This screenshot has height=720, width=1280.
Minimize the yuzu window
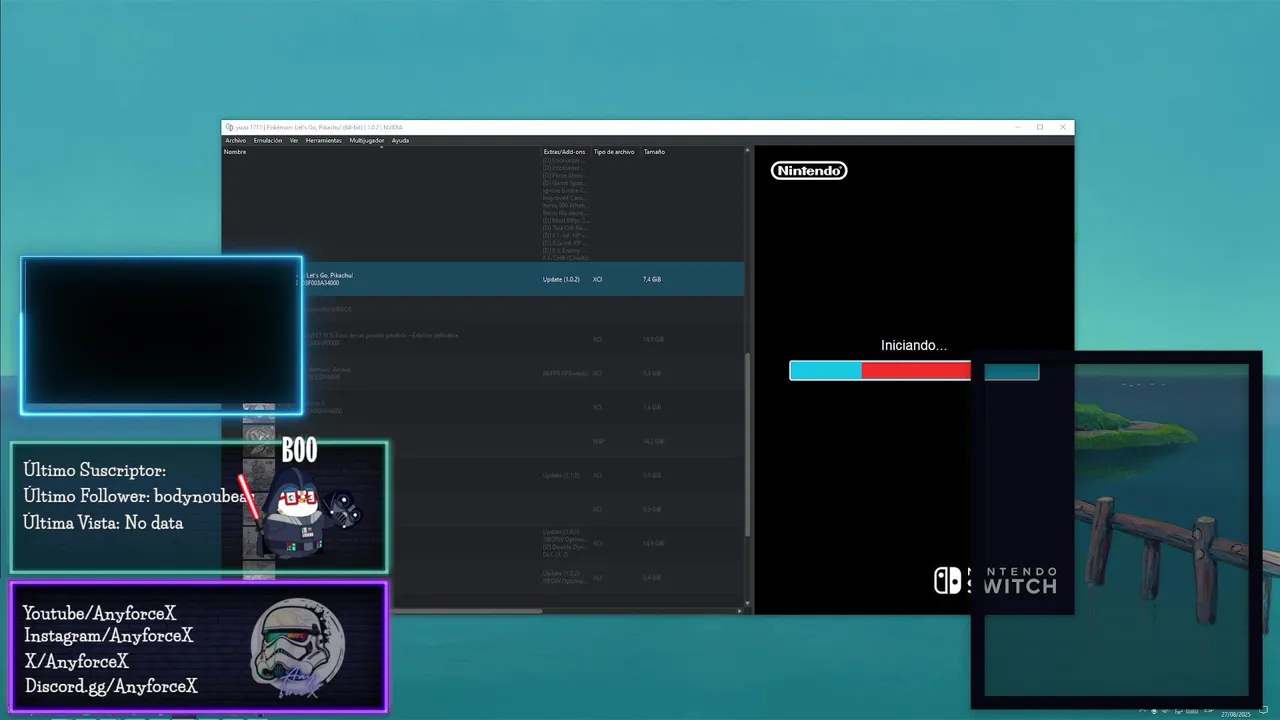[x=1017, y=127]
